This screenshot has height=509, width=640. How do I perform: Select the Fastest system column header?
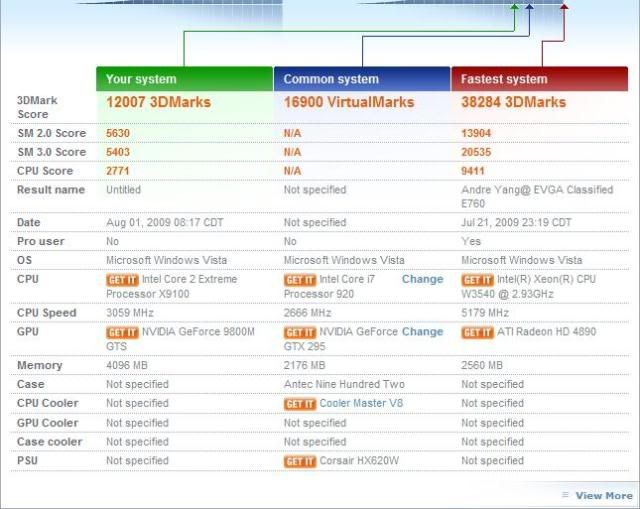(540, 79)
